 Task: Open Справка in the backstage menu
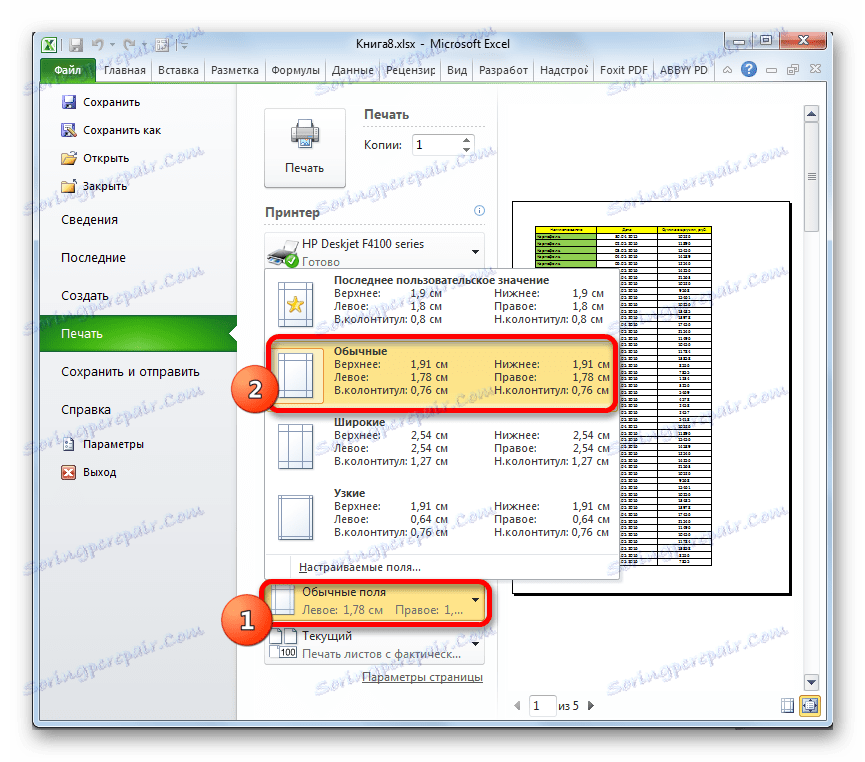click(86, 409)
